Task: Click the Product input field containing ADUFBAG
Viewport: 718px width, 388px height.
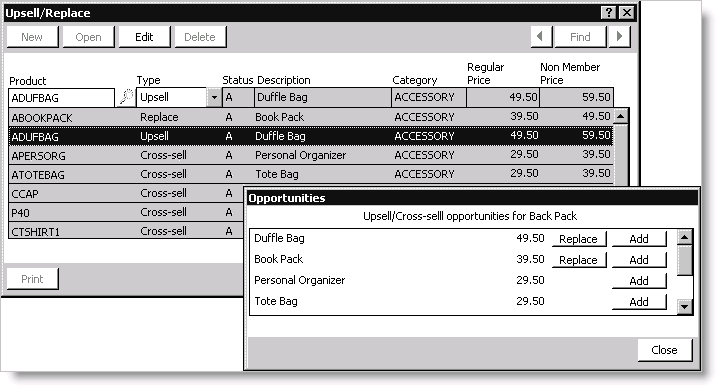Action: click(x=61, y=98)
